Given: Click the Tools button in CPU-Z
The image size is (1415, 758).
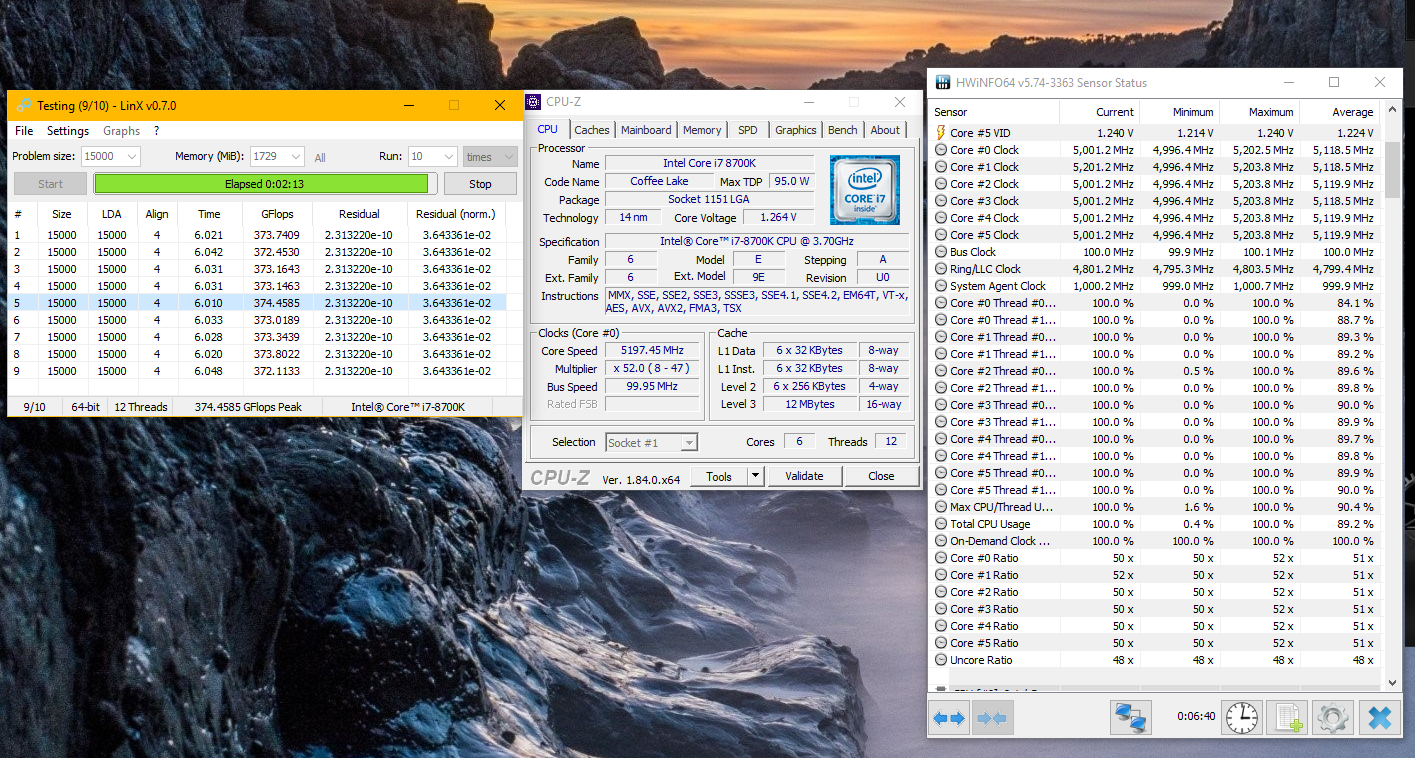Looking at the screenshot, I should point(719,476).
